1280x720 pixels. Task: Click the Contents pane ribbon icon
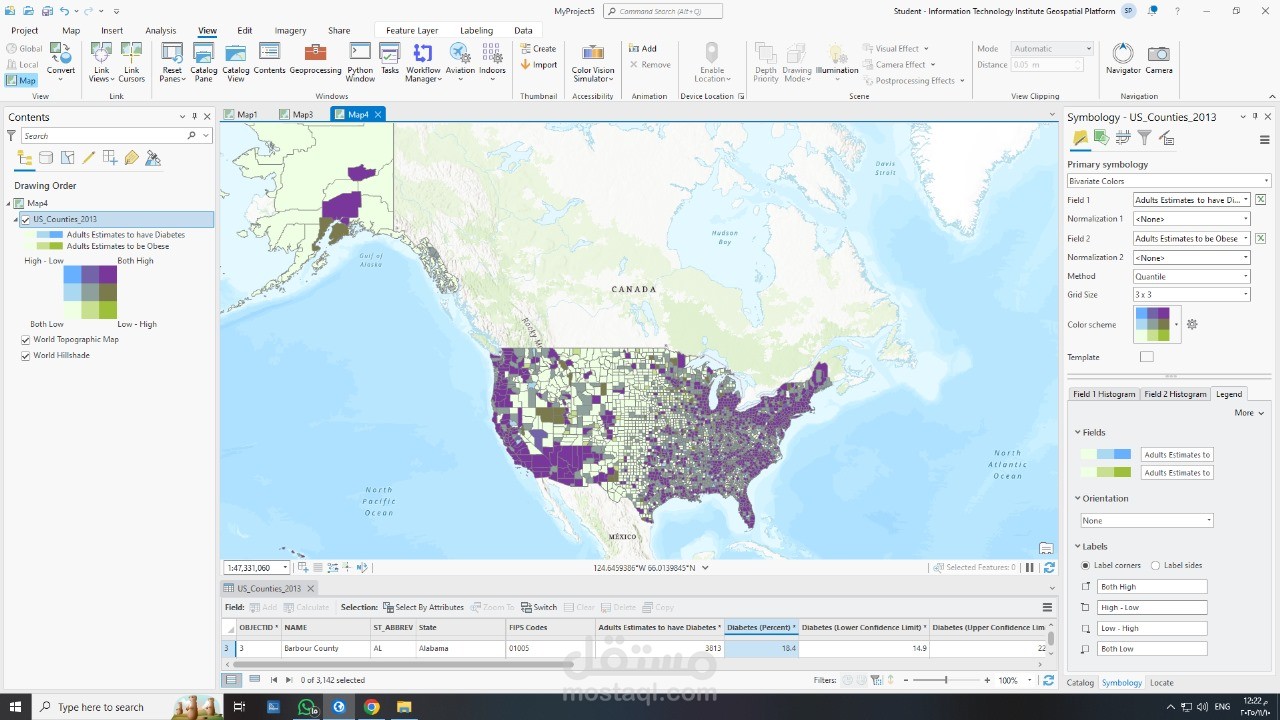click(x=269, y=58)
